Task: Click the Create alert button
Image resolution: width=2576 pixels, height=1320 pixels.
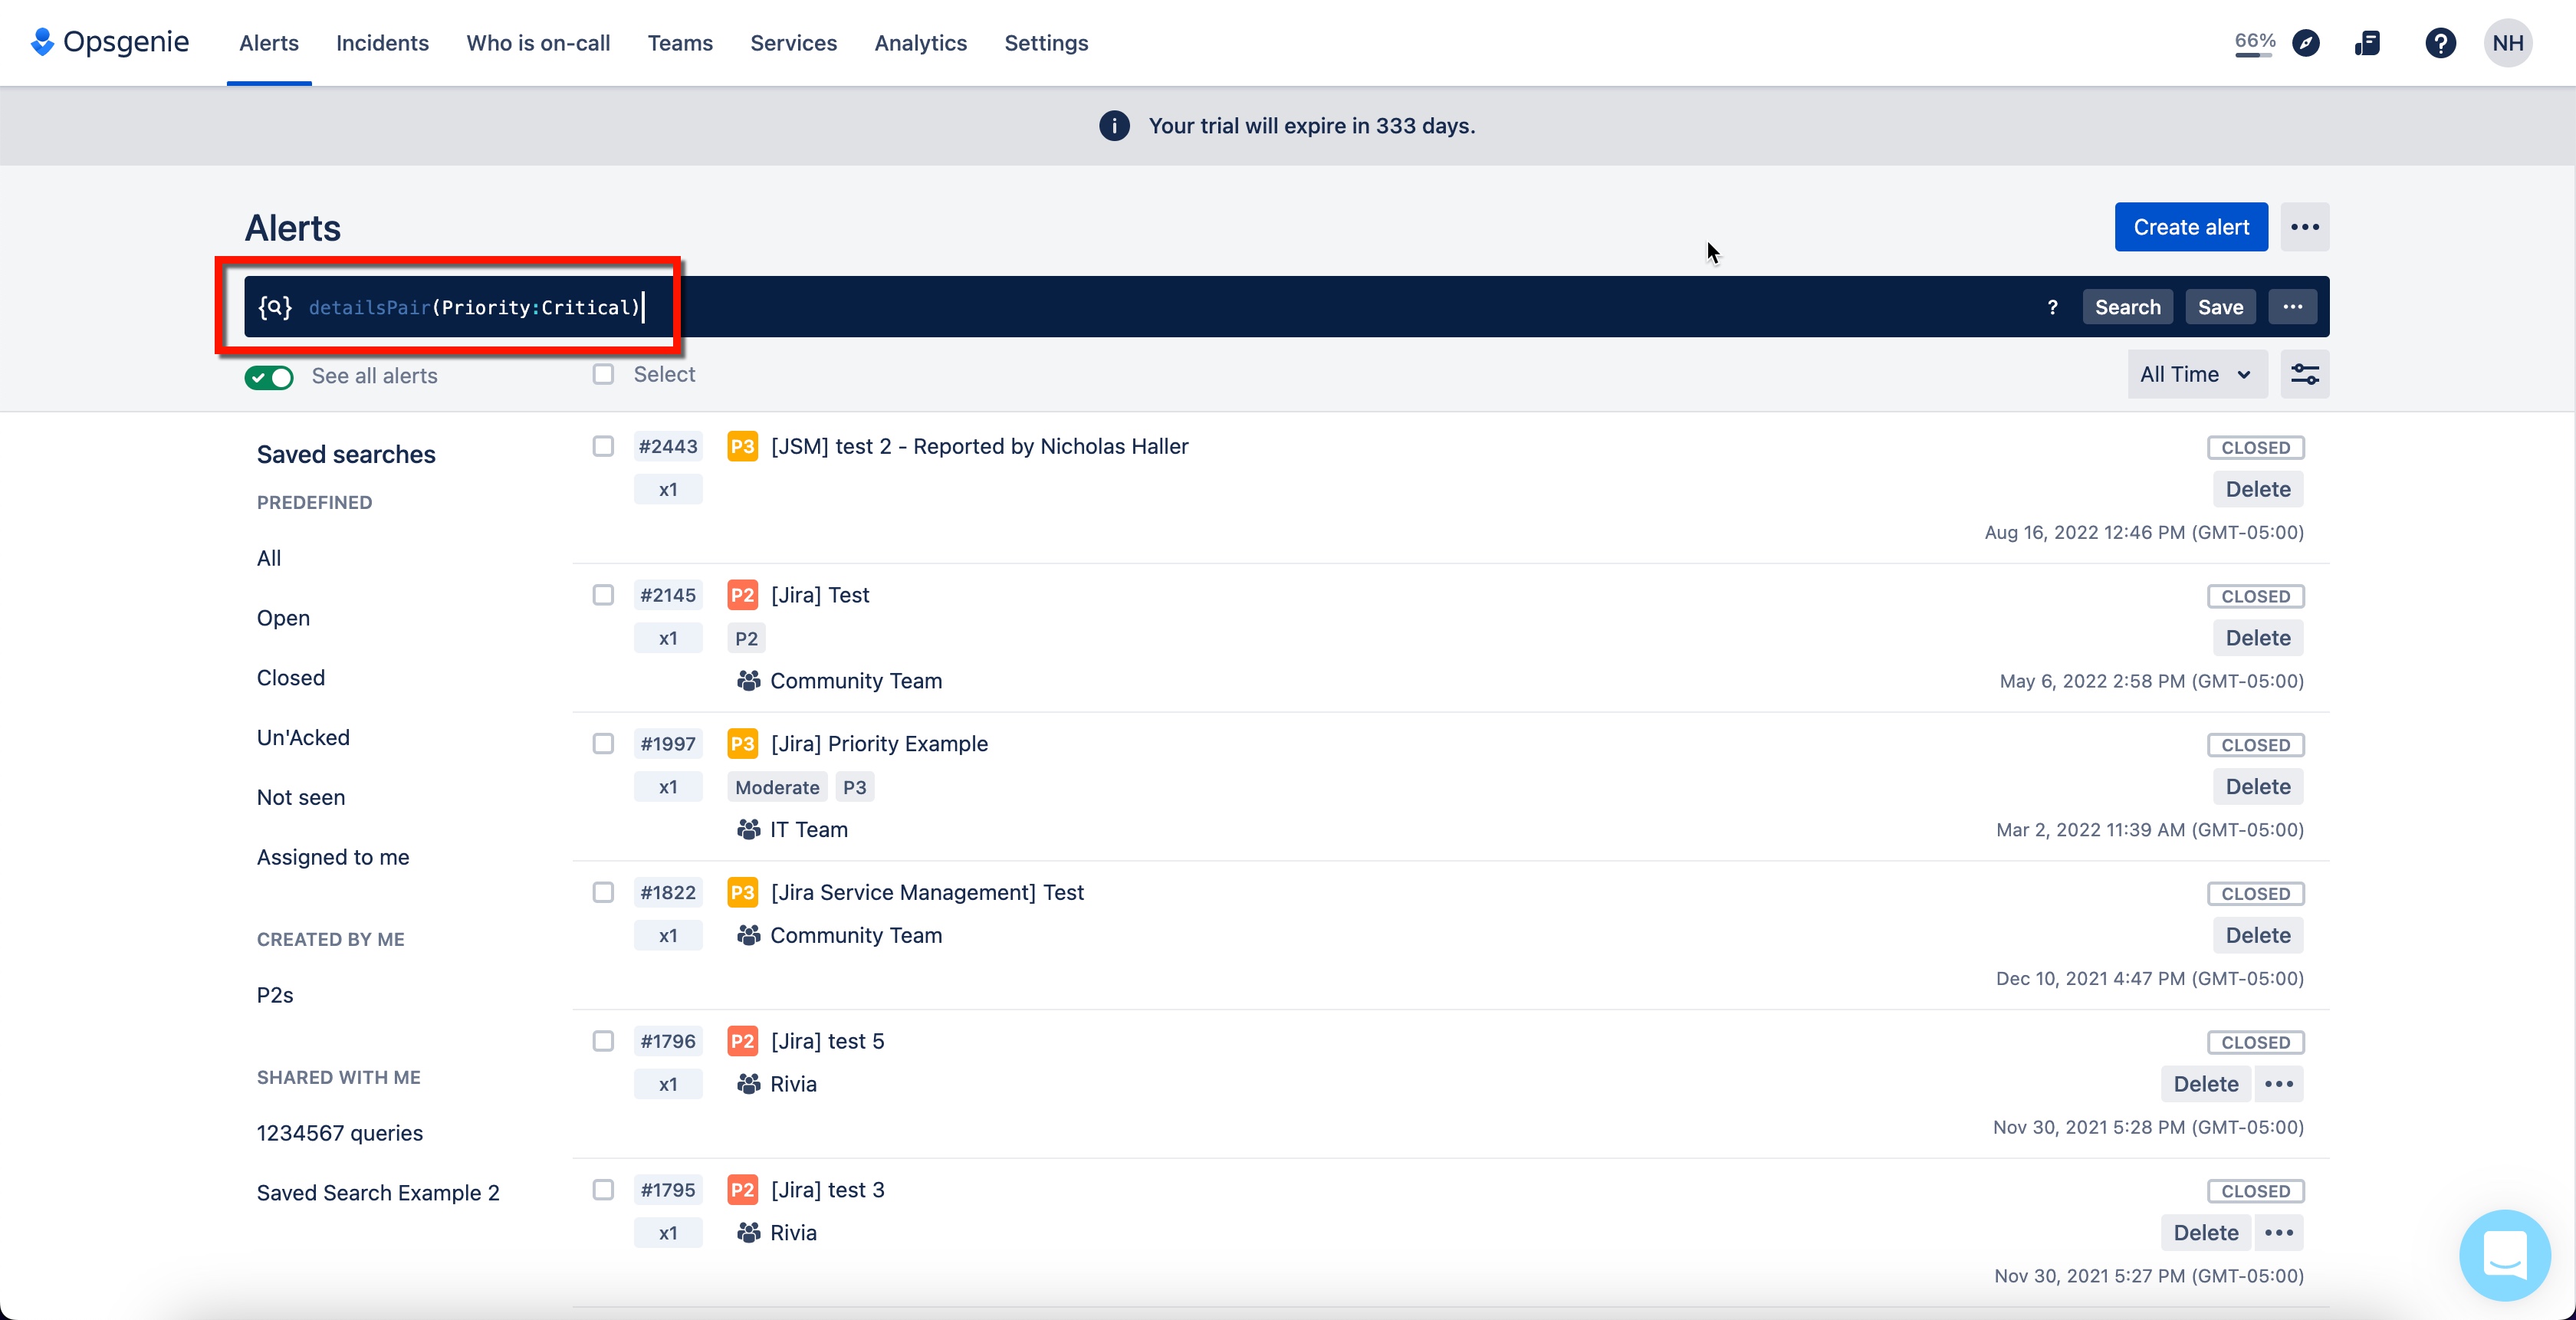Action: (2190, 227)
